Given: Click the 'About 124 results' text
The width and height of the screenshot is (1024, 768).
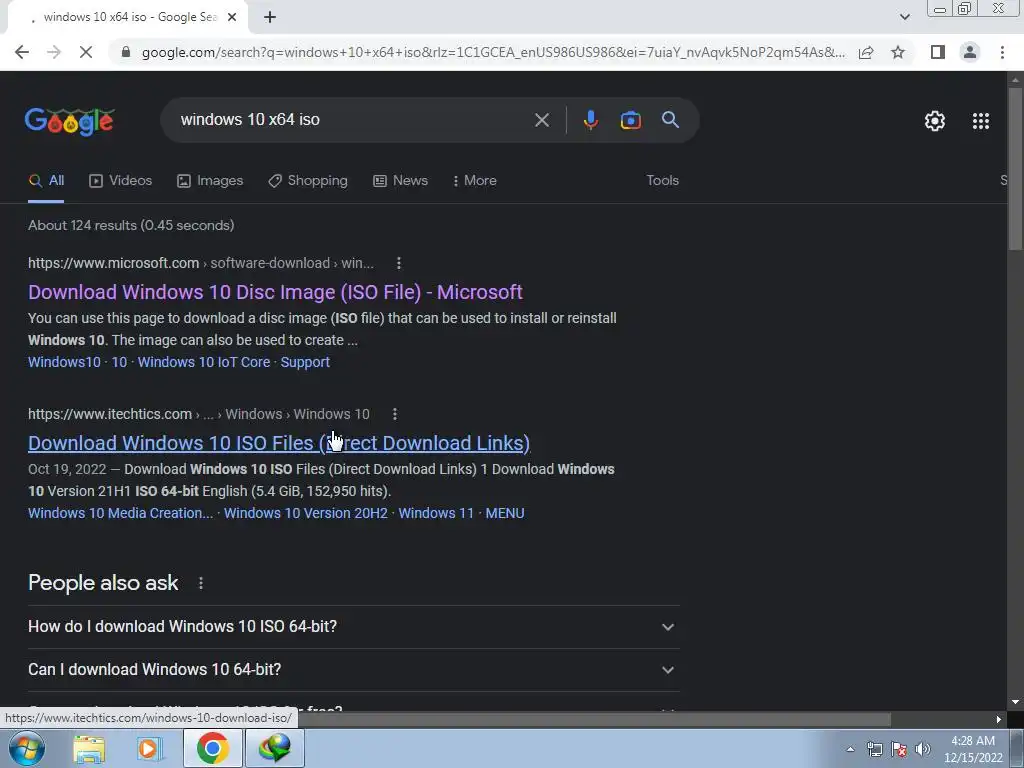Looking at the screenshot, I should pyautogui.click(x=131, y=225).
